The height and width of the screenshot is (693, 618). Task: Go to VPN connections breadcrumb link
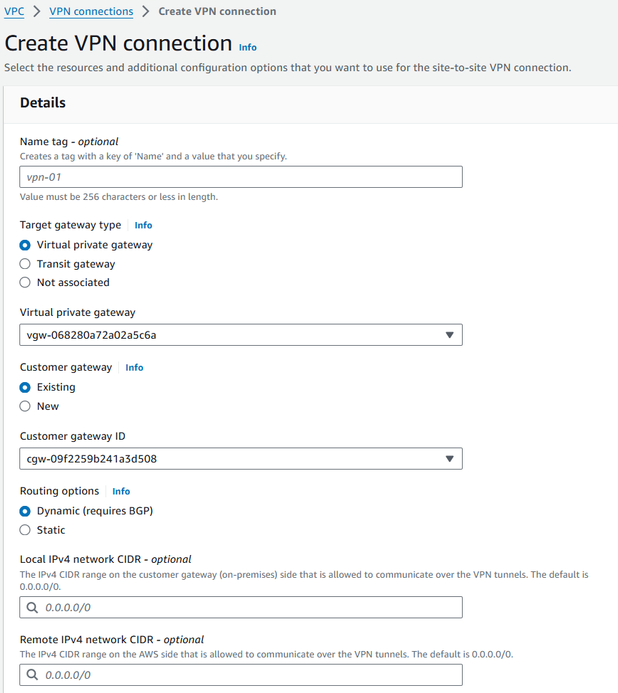(91, 12)
